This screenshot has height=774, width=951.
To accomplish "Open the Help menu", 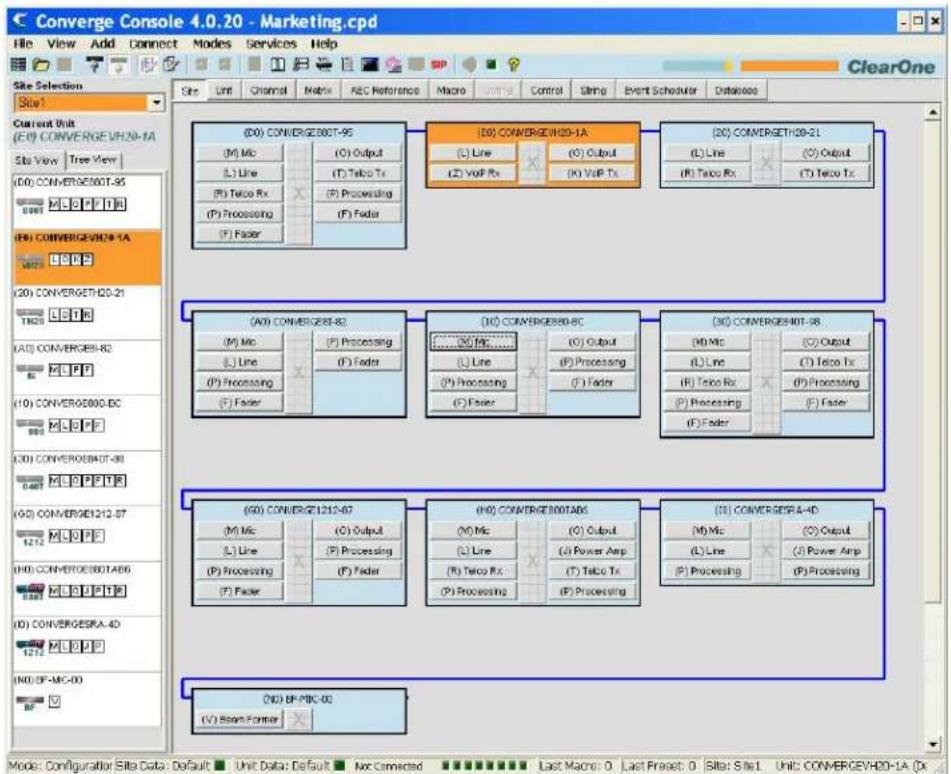I will click(x=324, y=44).
